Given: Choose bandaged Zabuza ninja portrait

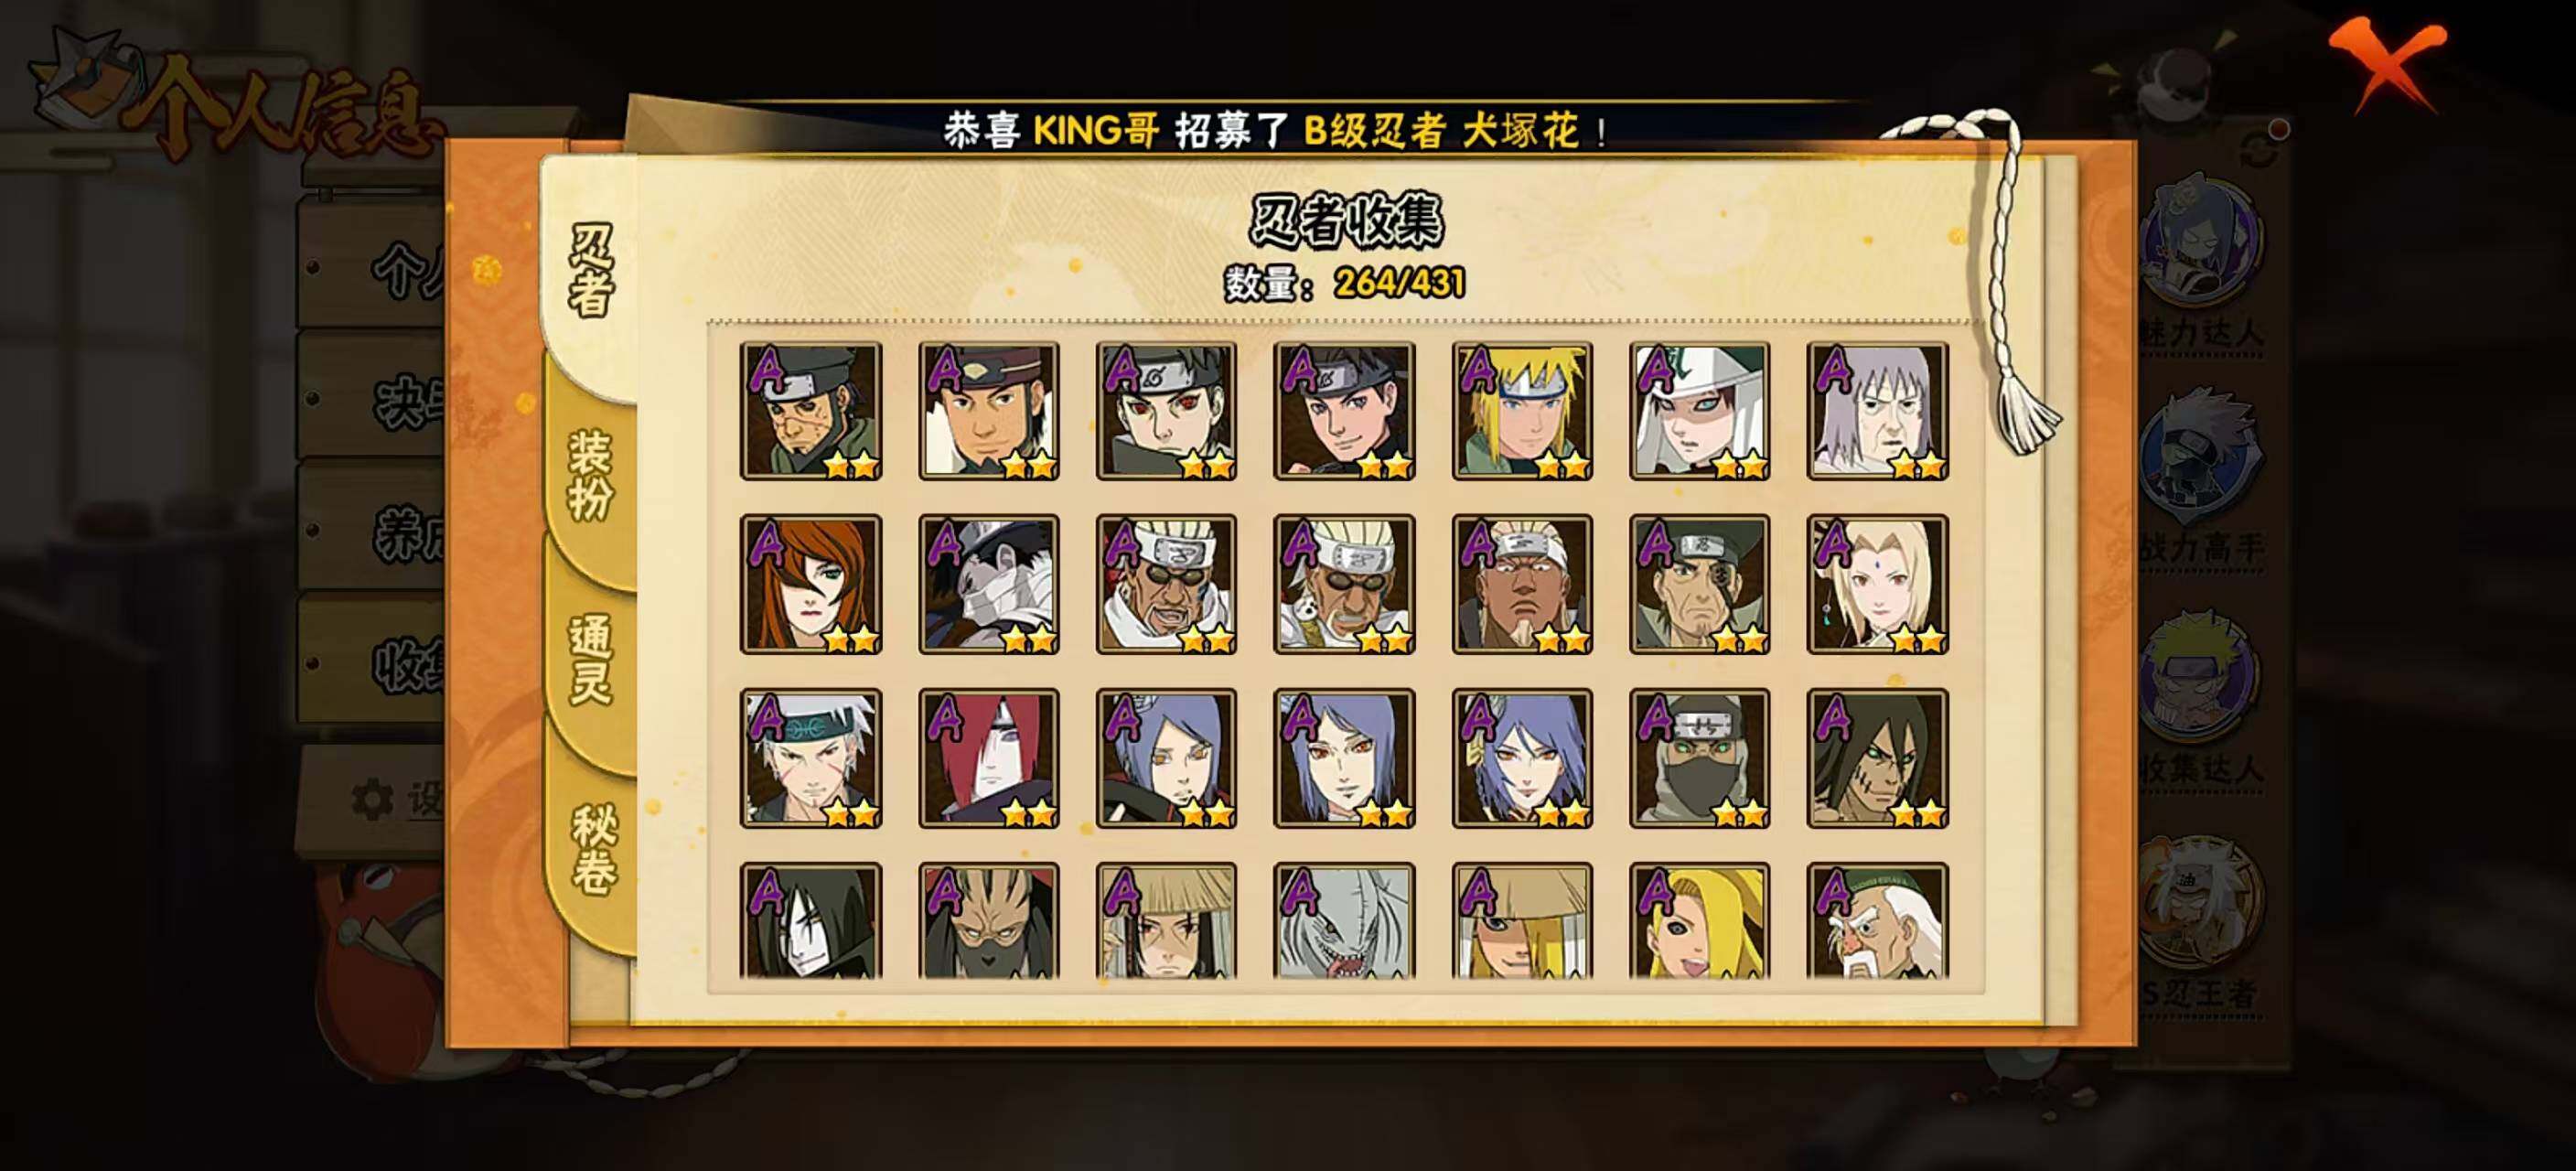Looking at the screenshot, I should (x=988, y=585).
